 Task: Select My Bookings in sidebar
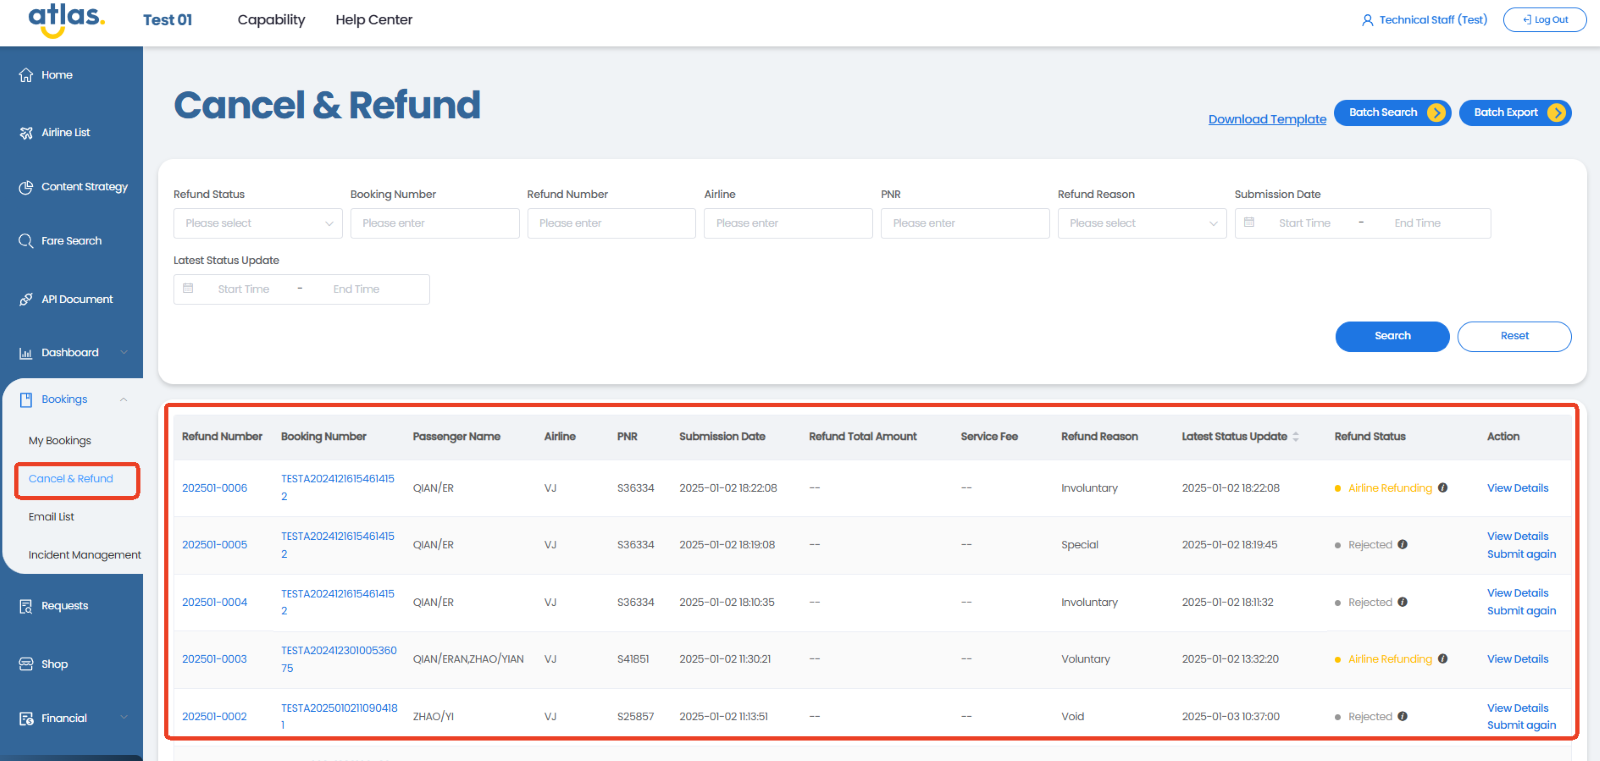60,441
